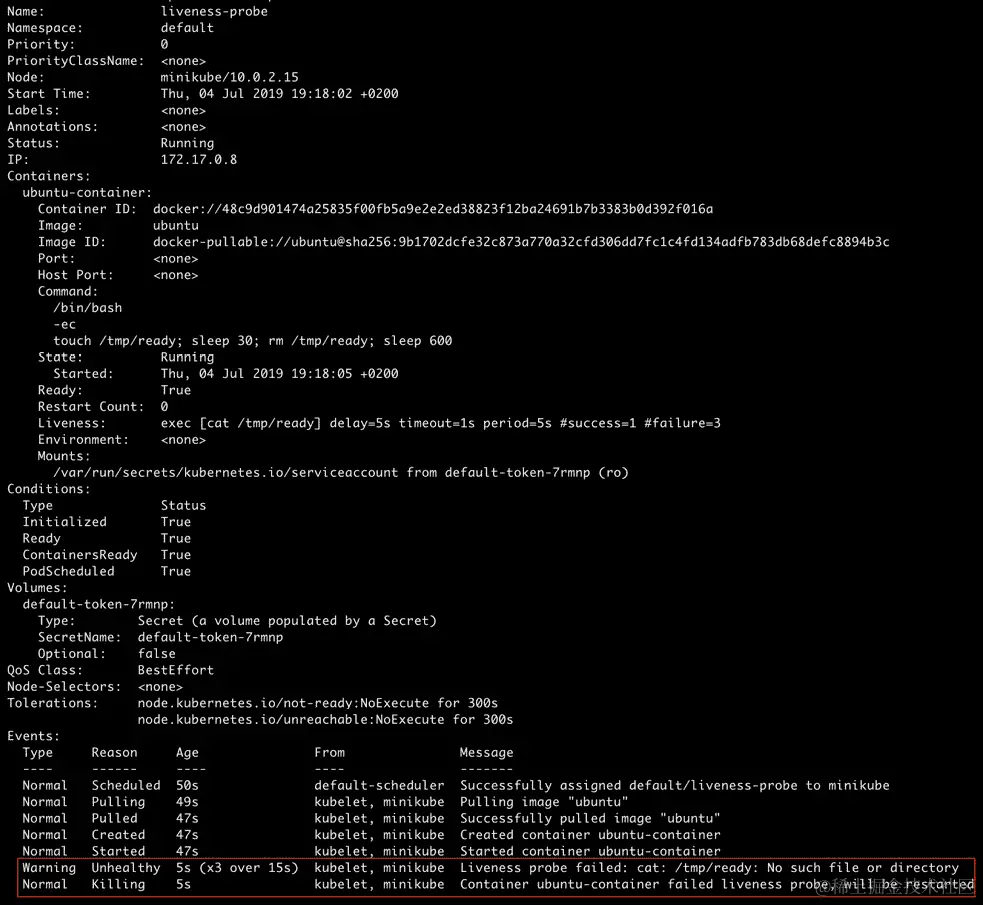Click the 'PodScheduled' condition row
The image size is (983, 905).
coord(107,571)
